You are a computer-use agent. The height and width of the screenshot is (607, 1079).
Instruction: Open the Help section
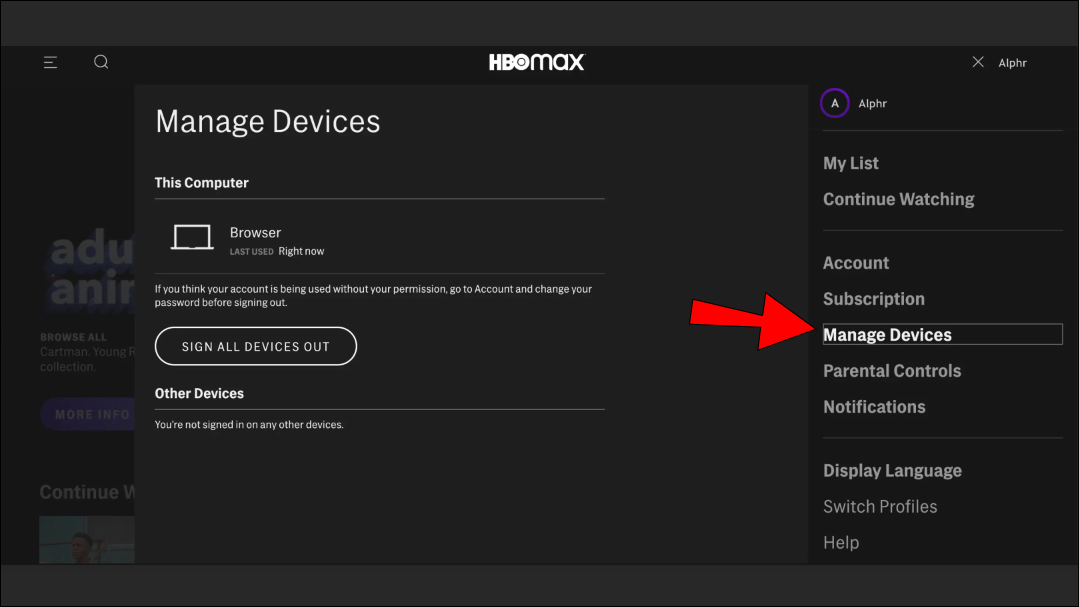click(841, 542)
